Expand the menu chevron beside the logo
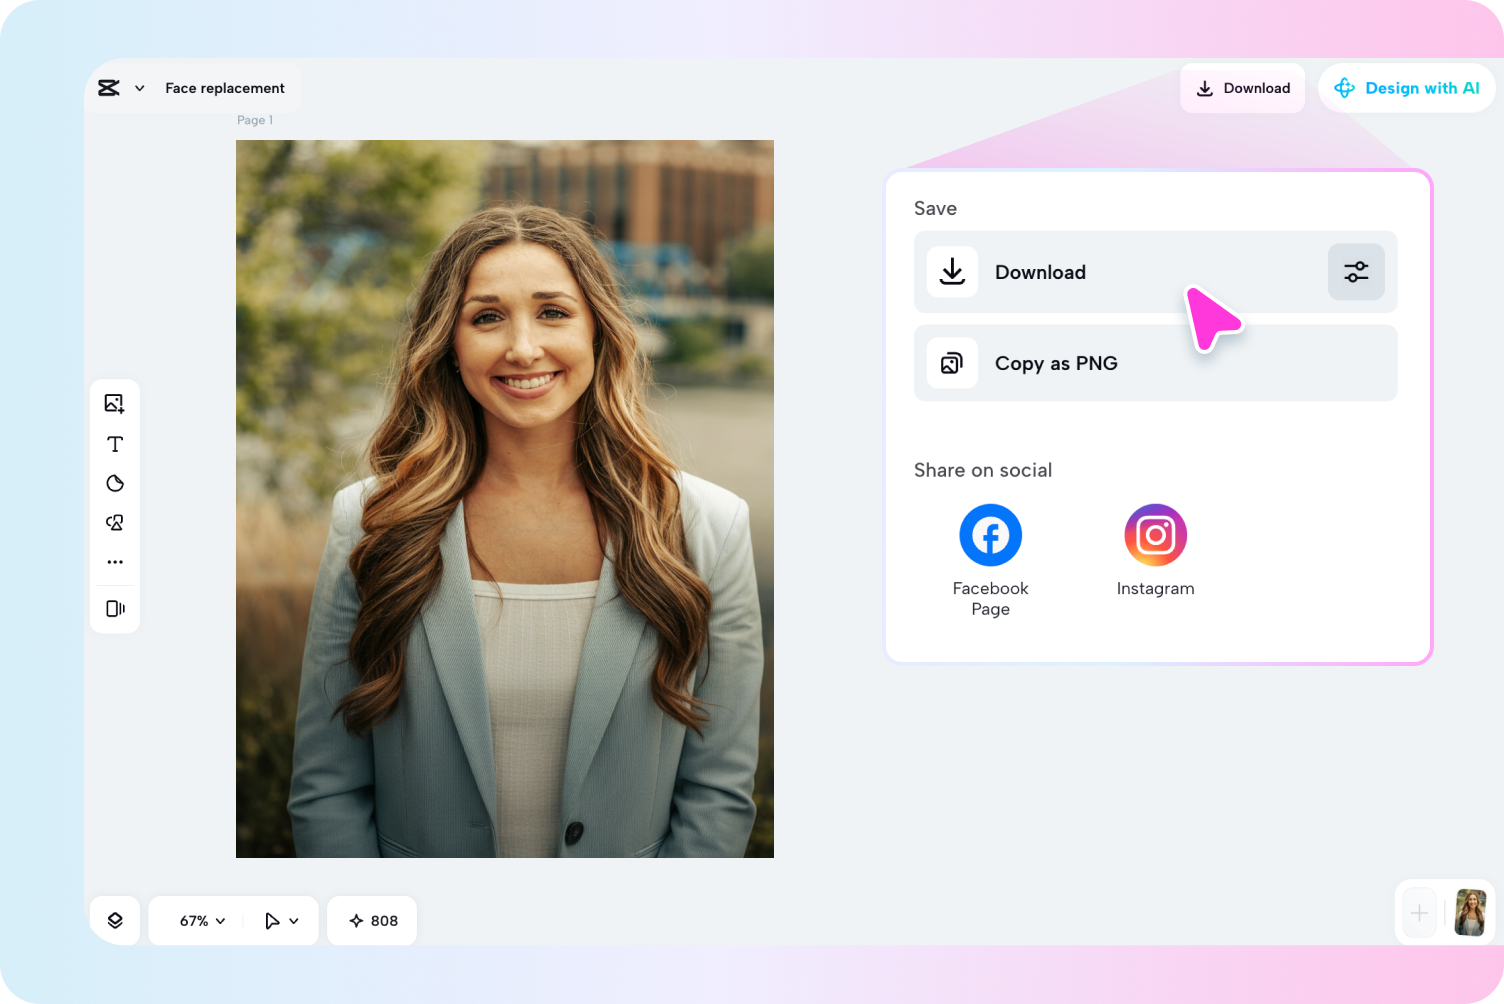 pos(140,88)
